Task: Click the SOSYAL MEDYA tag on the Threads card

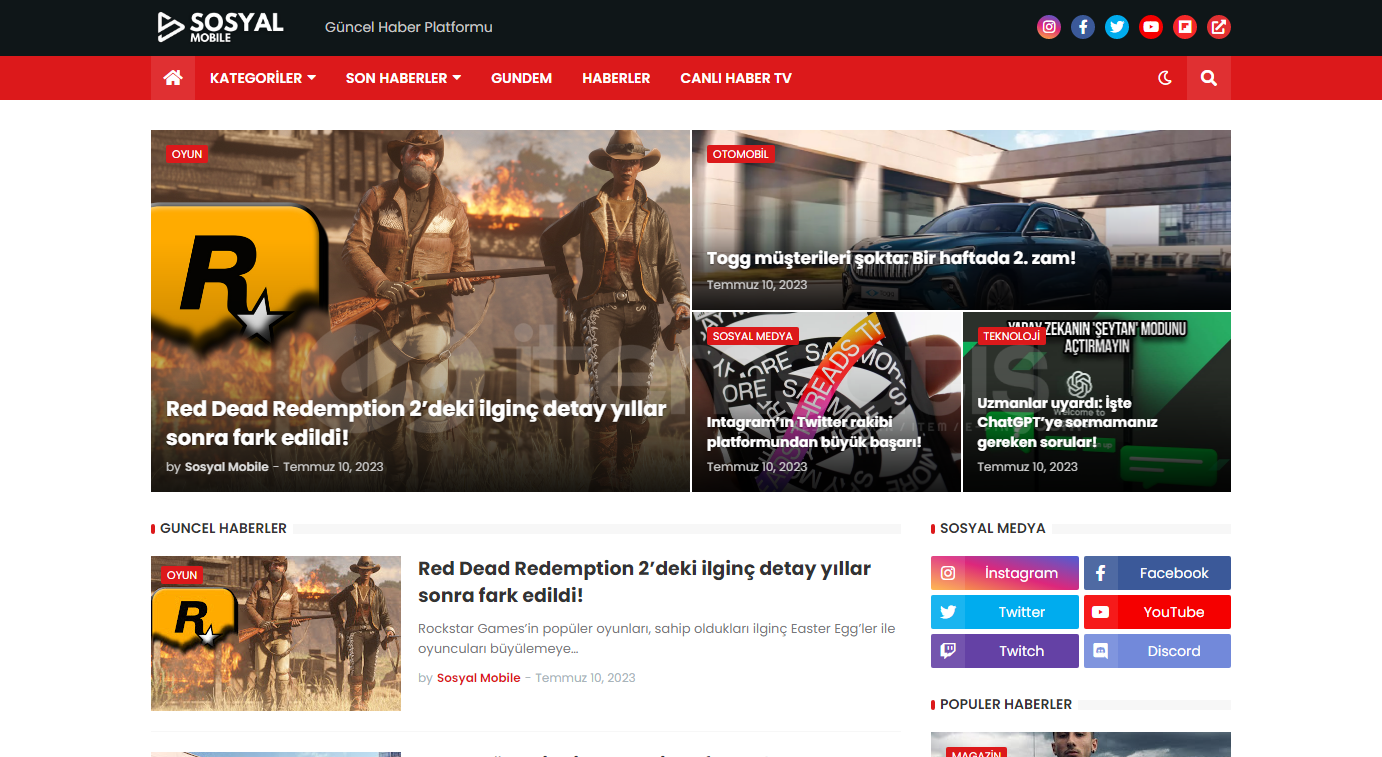Action: tap(753, 336)
